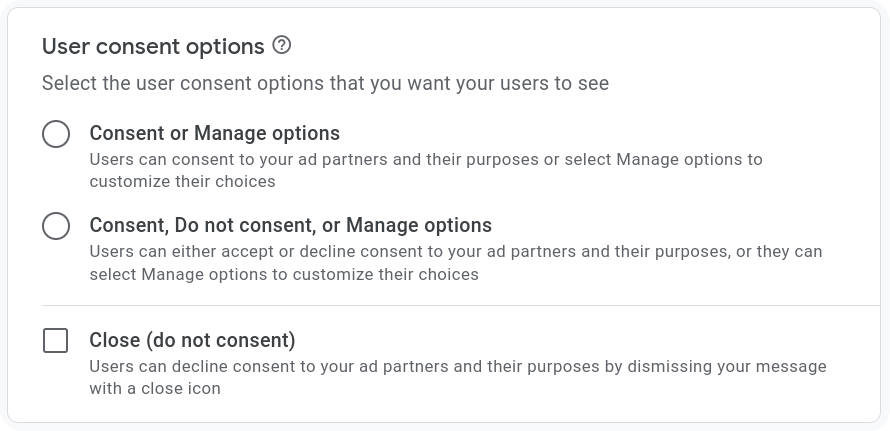Viewport: 890px width, 431px height.
Task: Click the 'Close (do not consent)' label text
Action: (x=192, y=340)
